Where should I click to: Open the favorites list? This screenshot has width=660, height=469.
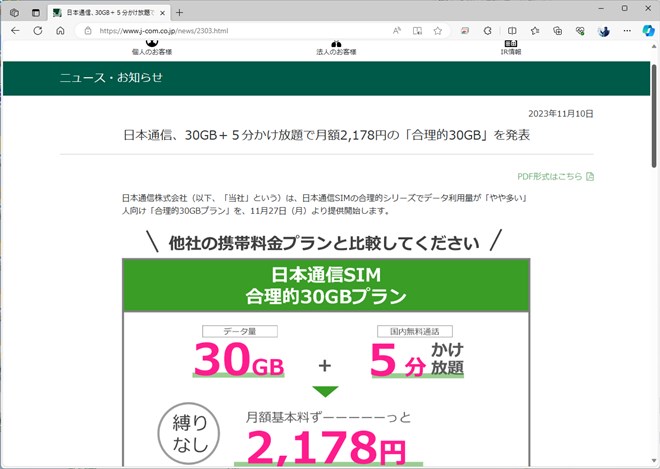[535, 31]
